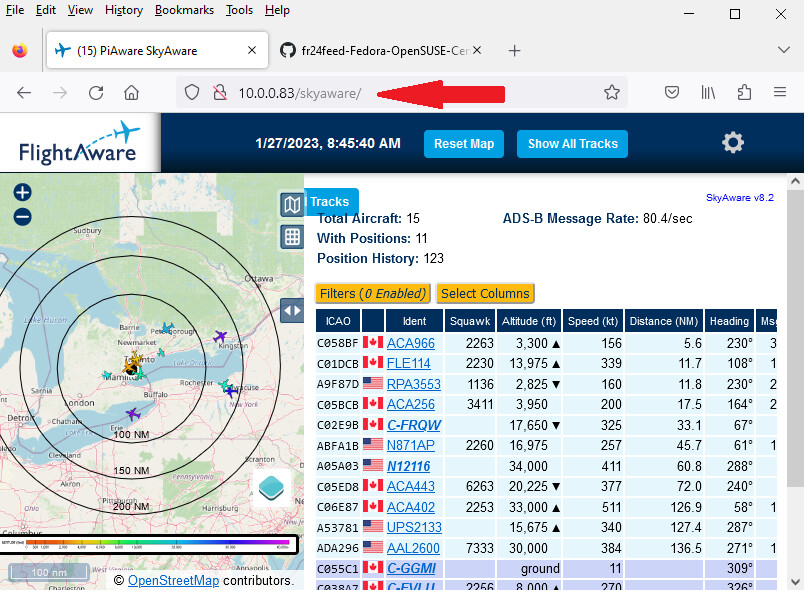Open a new tab with the plus button
Image resolution: width=808 pixels, height=594 pixels.
click(514, 50)
